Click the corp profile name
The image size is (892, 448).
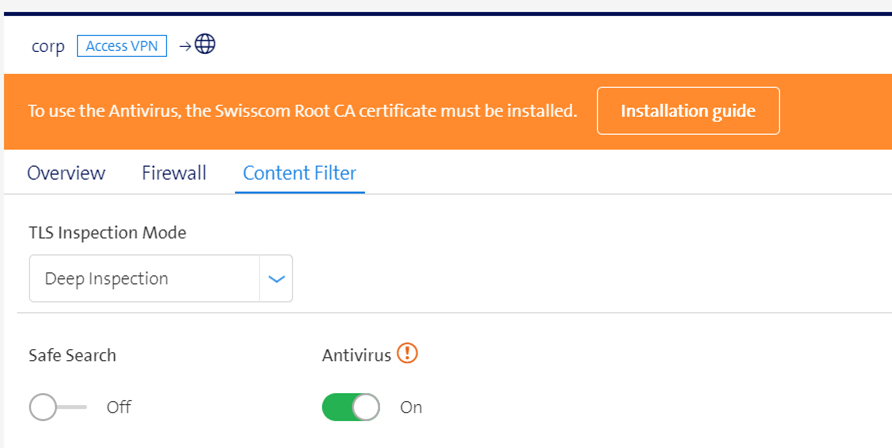pos(48,47)
